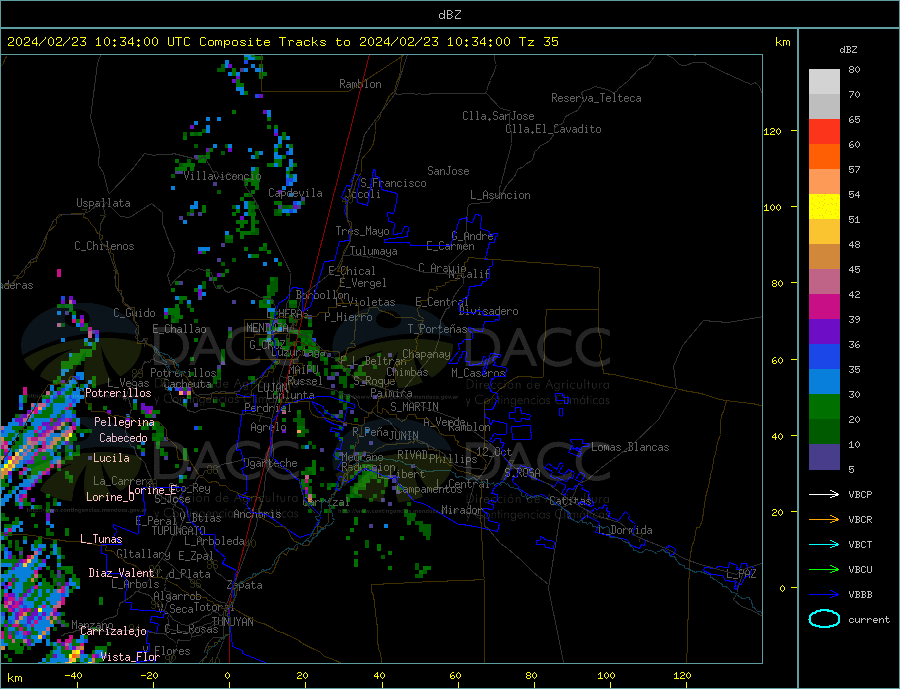This screenshot has width=900, height=689.
Task: Click the 'Dormida' map label
Action: [x=631, y=530]
